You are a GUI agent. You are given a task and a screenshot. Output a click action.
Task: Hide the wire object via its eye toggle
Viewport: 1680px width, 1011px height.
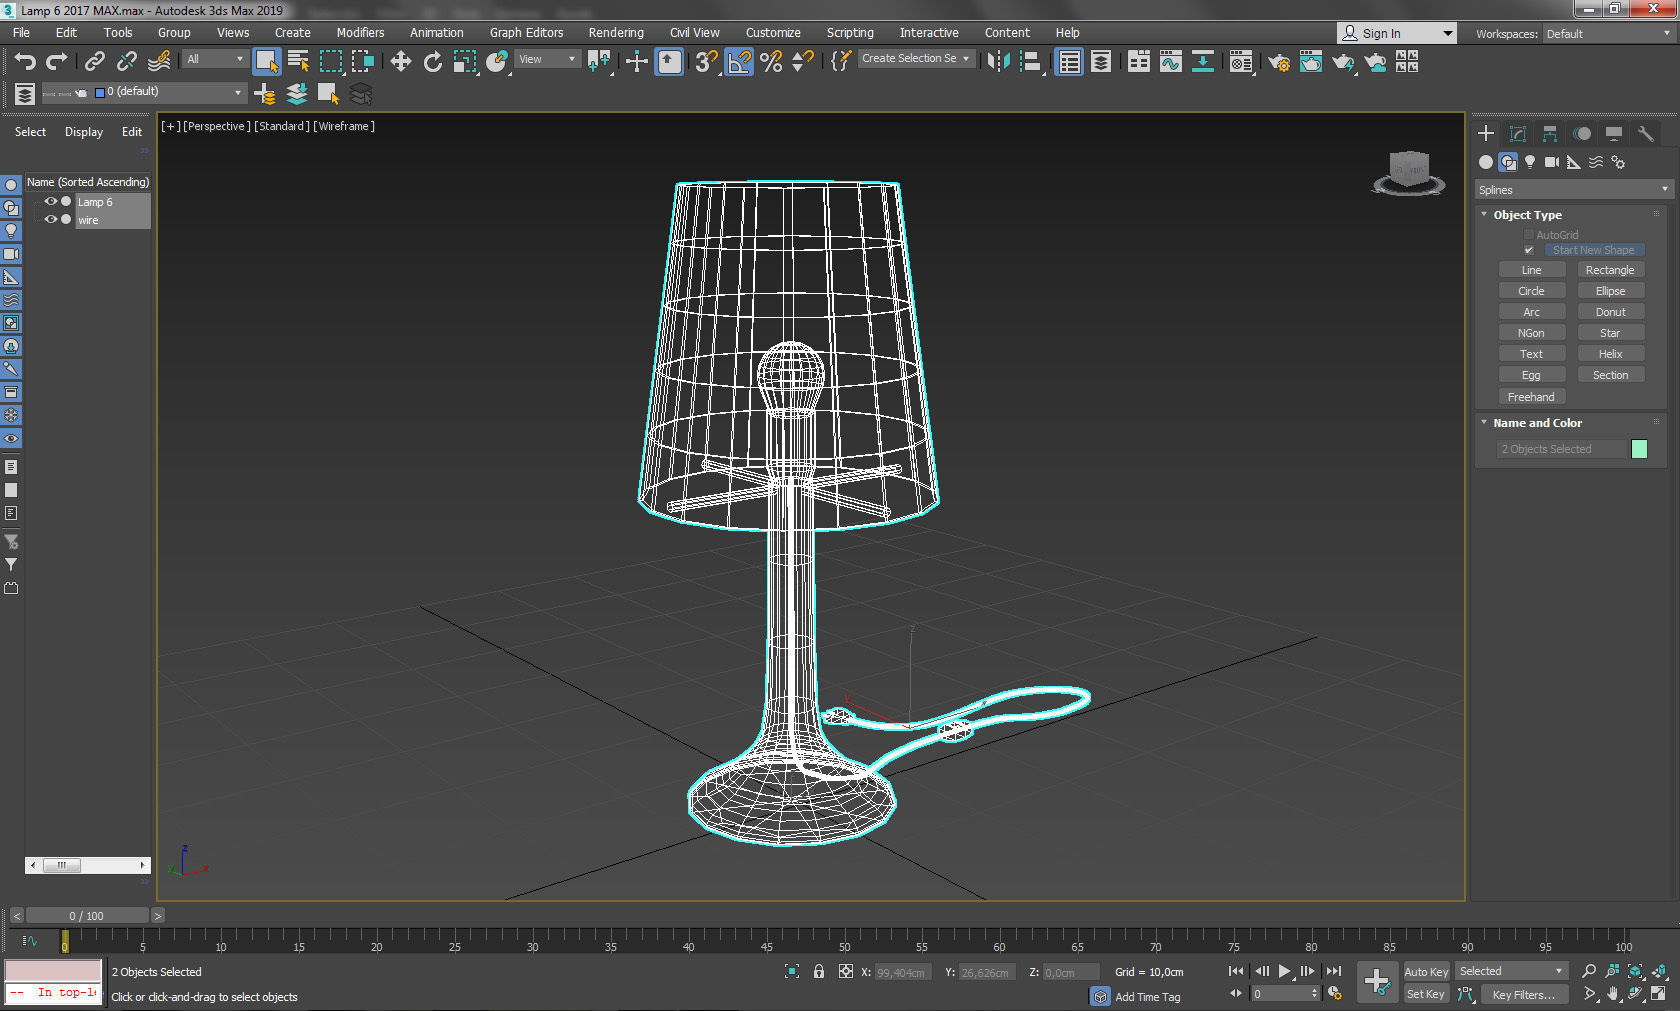50,219
